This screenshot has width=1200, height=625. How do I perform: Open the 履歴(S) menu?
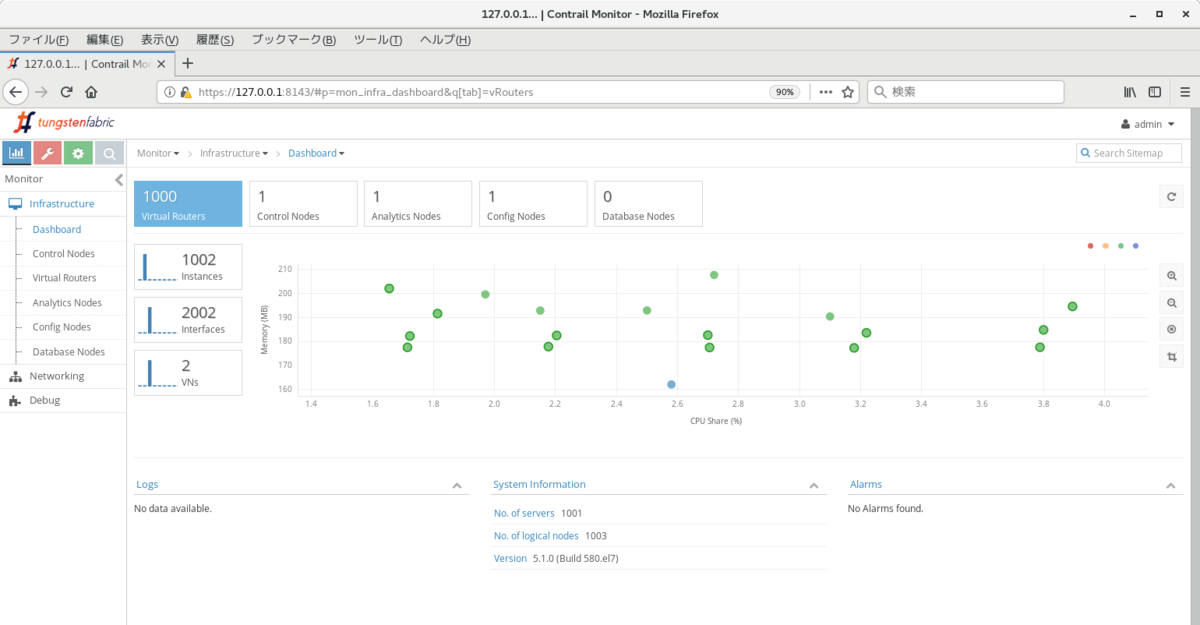tap(214, 39)
